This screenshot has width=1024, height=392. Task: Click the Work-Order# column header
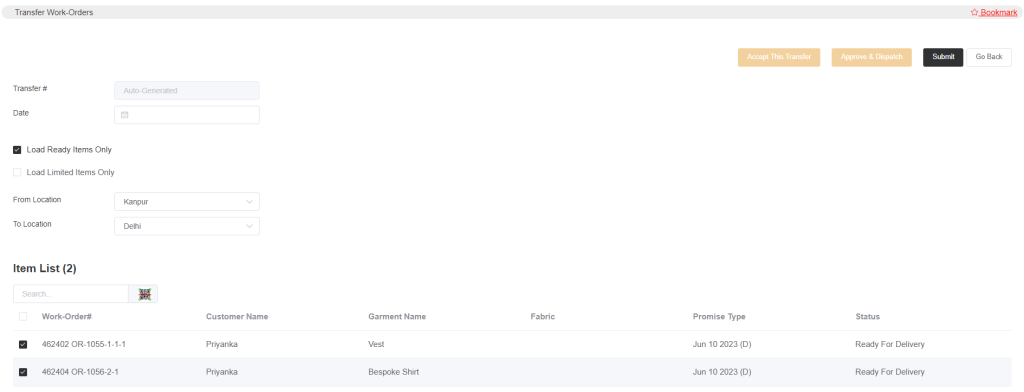coord(67,316)
